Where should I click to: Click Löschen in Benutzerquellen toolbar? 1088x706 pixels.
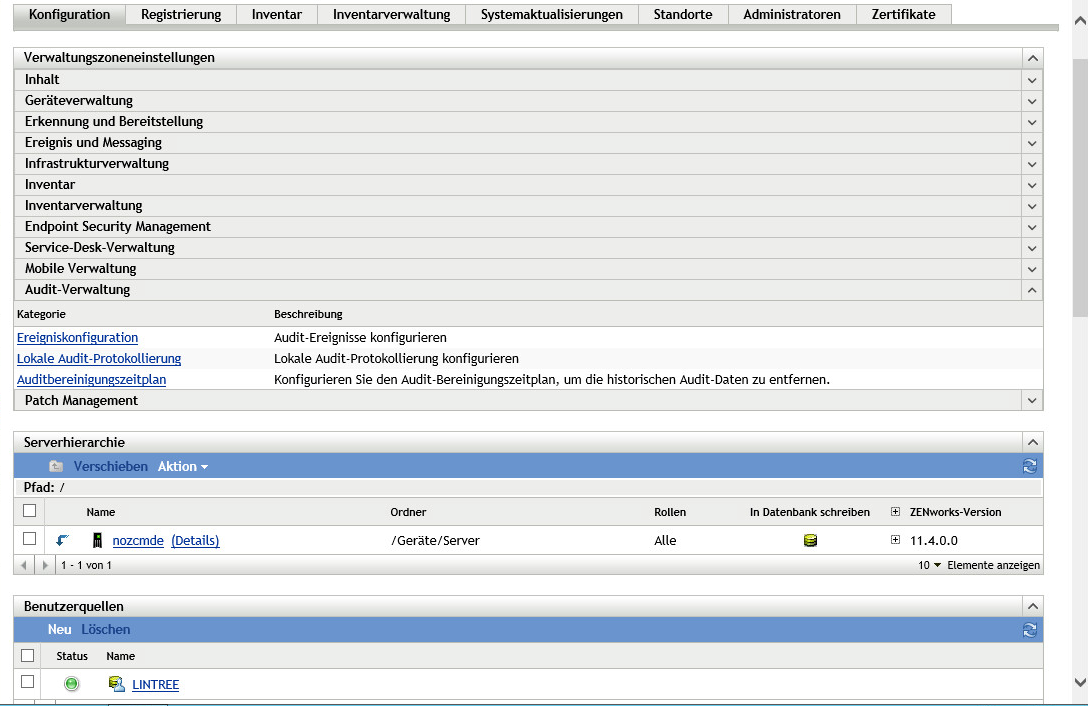[x=105, y=630]
